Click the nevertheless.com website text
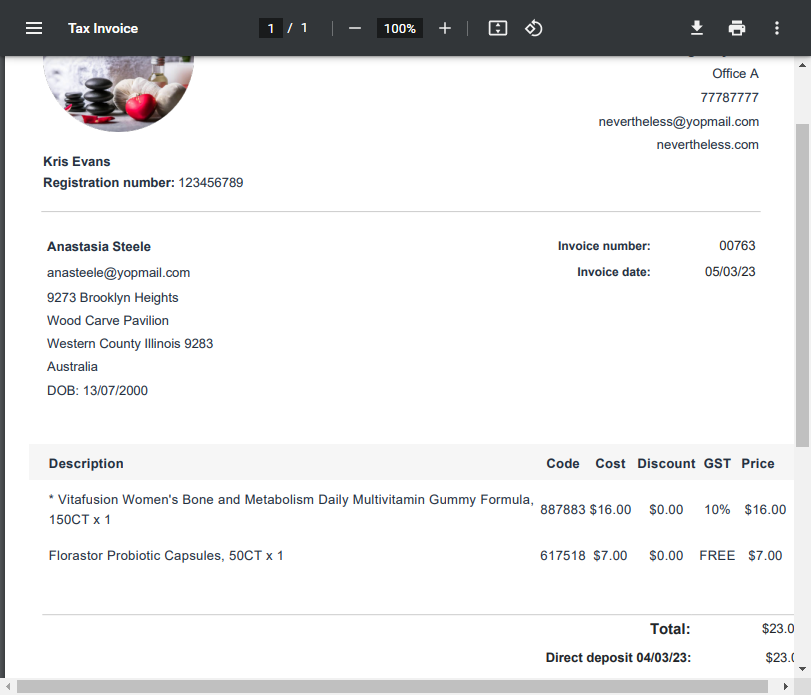The height and width of the screenshot is (695, 811). tap(707, 144)
